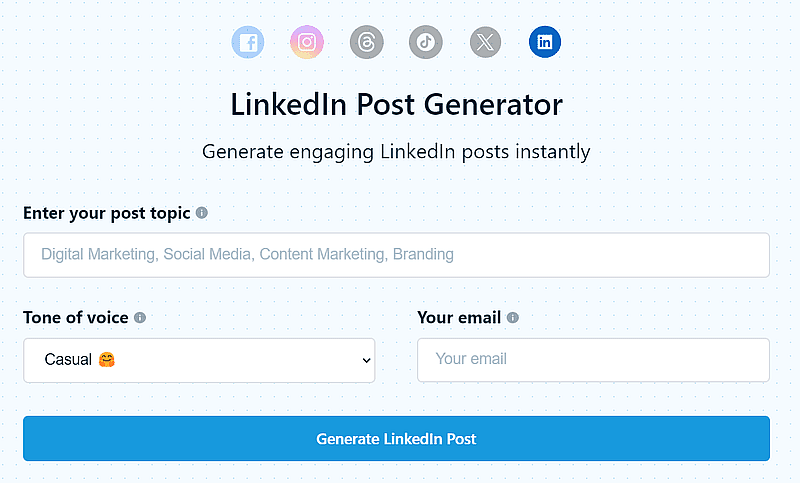Screen dimensions: 800x483
Task: Click the "Your email" label text
Action: [x=459, y=318]
